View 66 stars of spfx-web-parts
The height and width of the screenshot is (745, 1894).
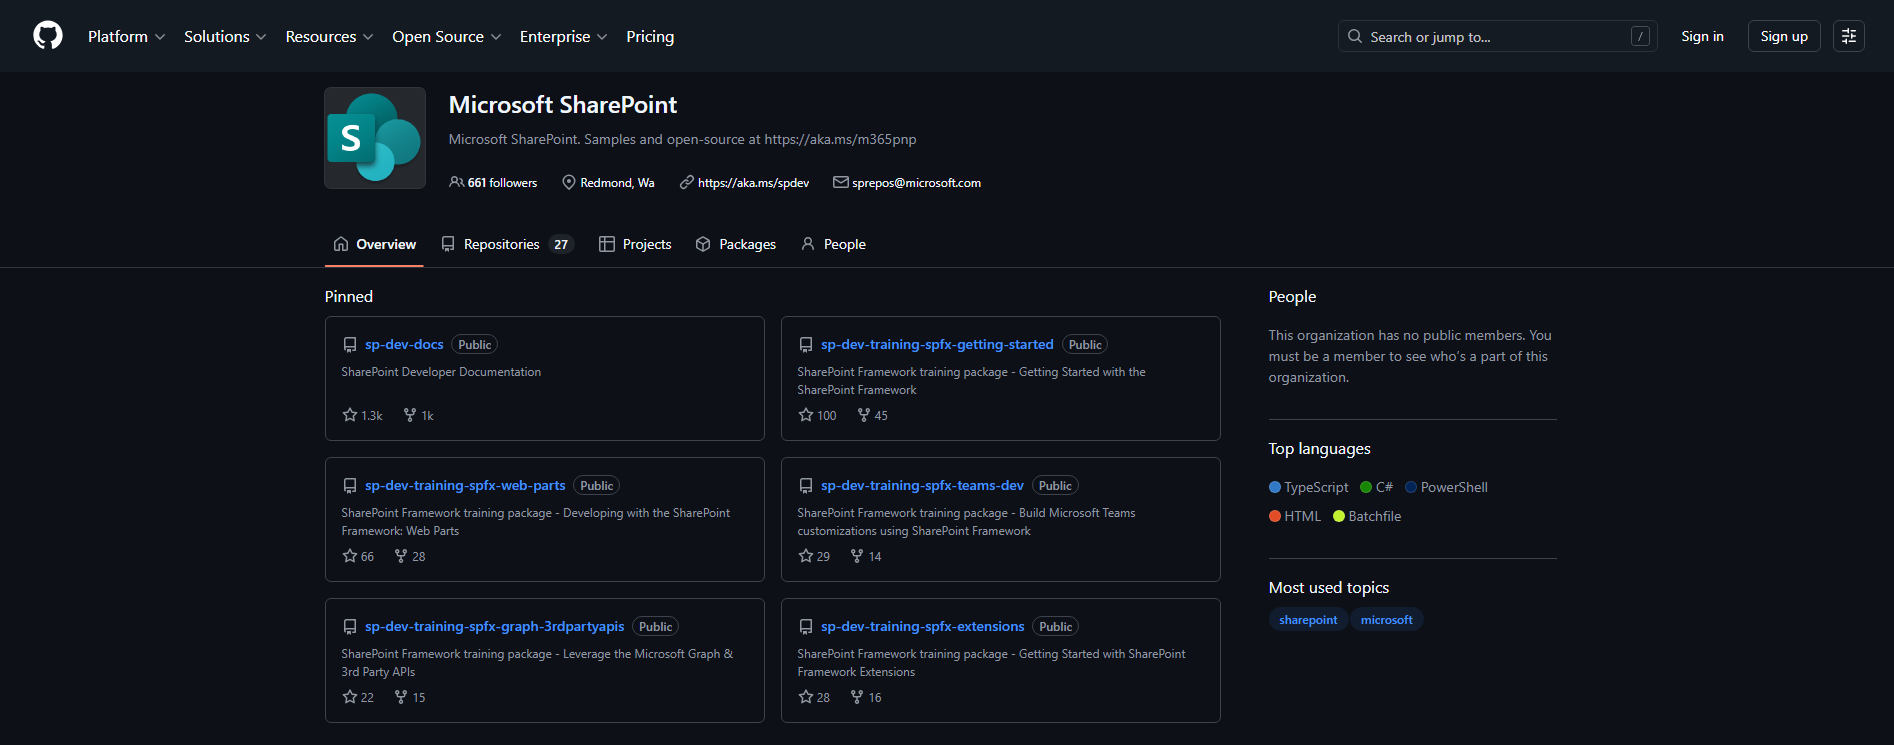point(358,556)
